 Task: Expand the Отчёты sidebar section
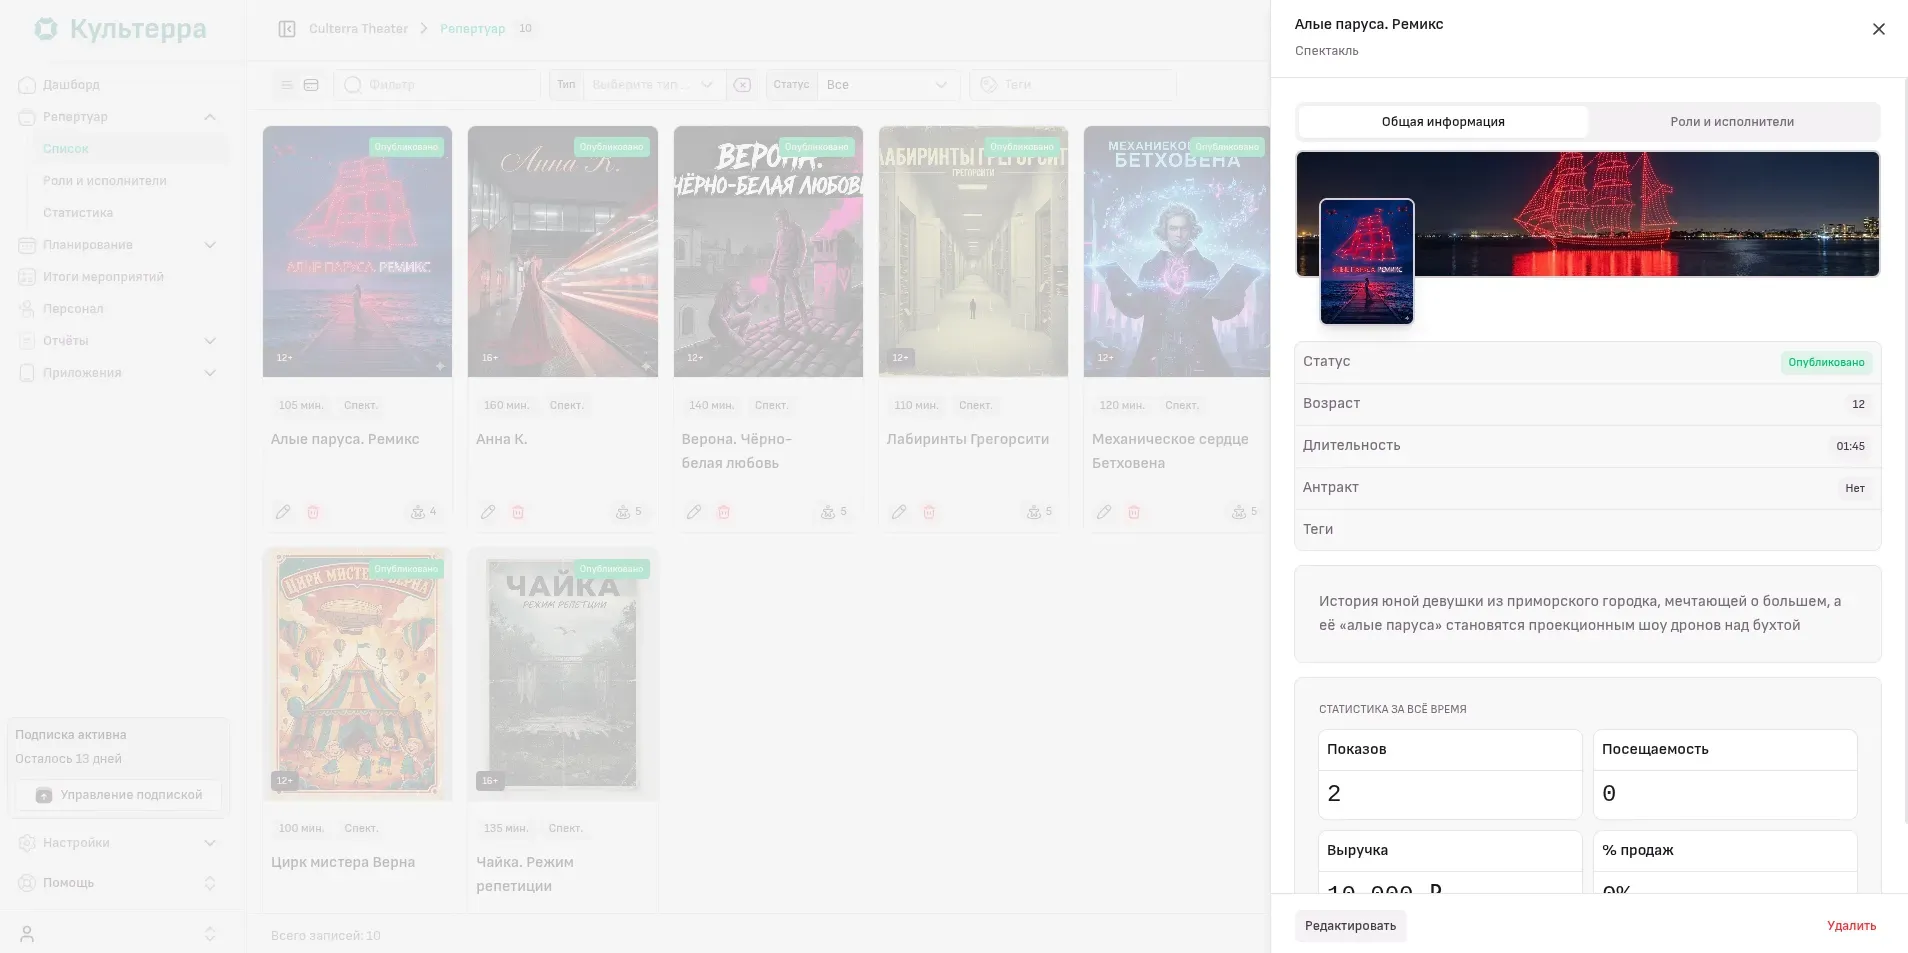tap(210, 341)
